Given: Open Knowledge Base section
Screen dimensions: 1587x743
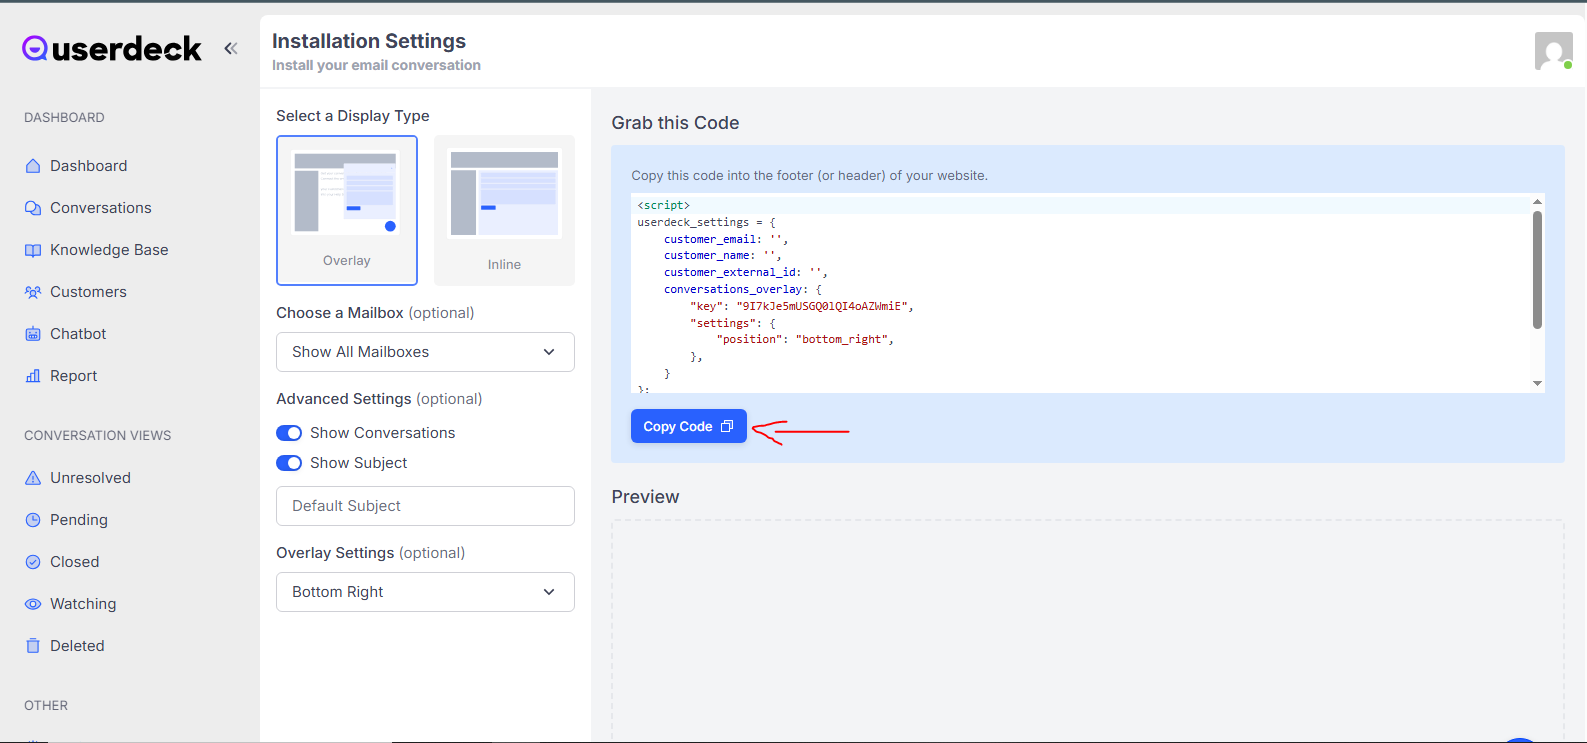Looking at the screenshot, I should click(x=109, y=250).
